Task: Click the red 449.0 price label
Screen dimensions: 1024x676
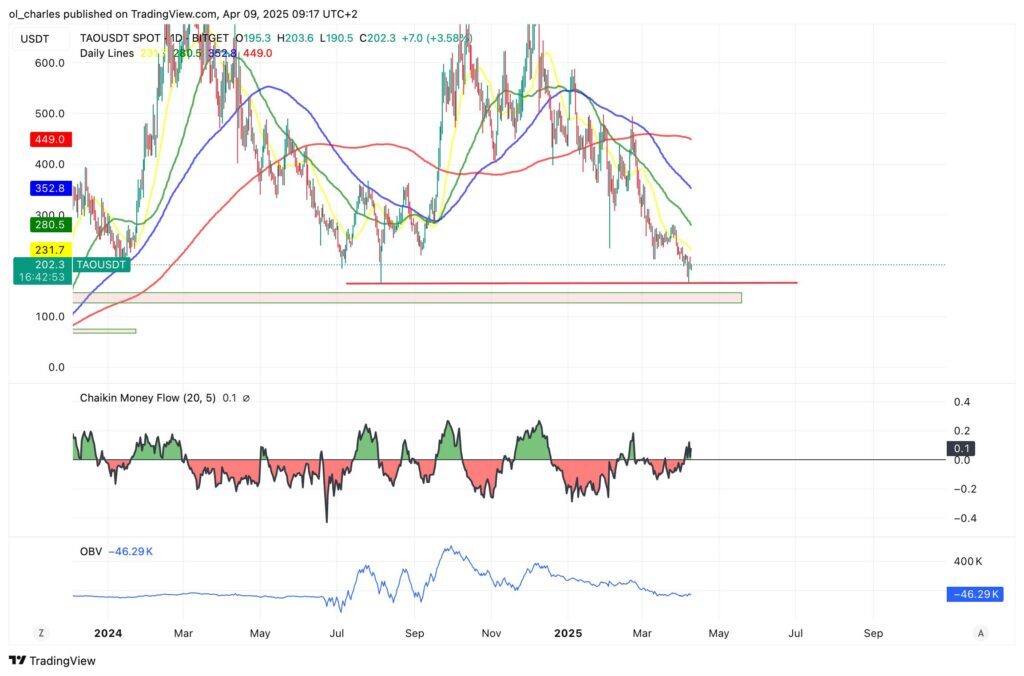Action: (47, 140)
